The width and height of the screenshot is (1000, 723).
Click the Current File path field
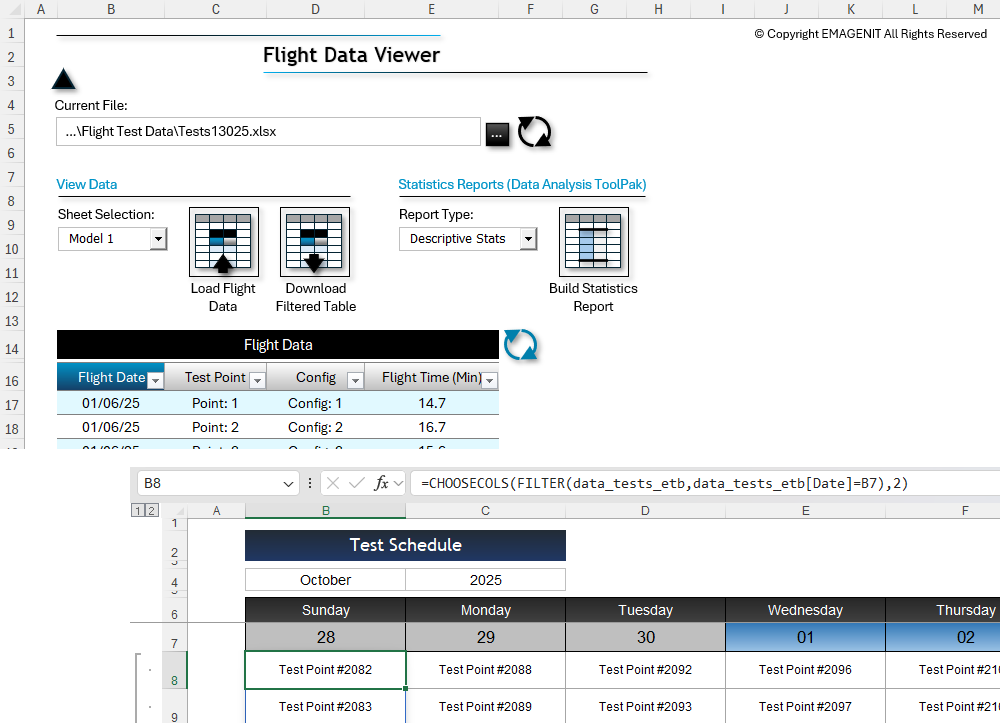[268, 132]
